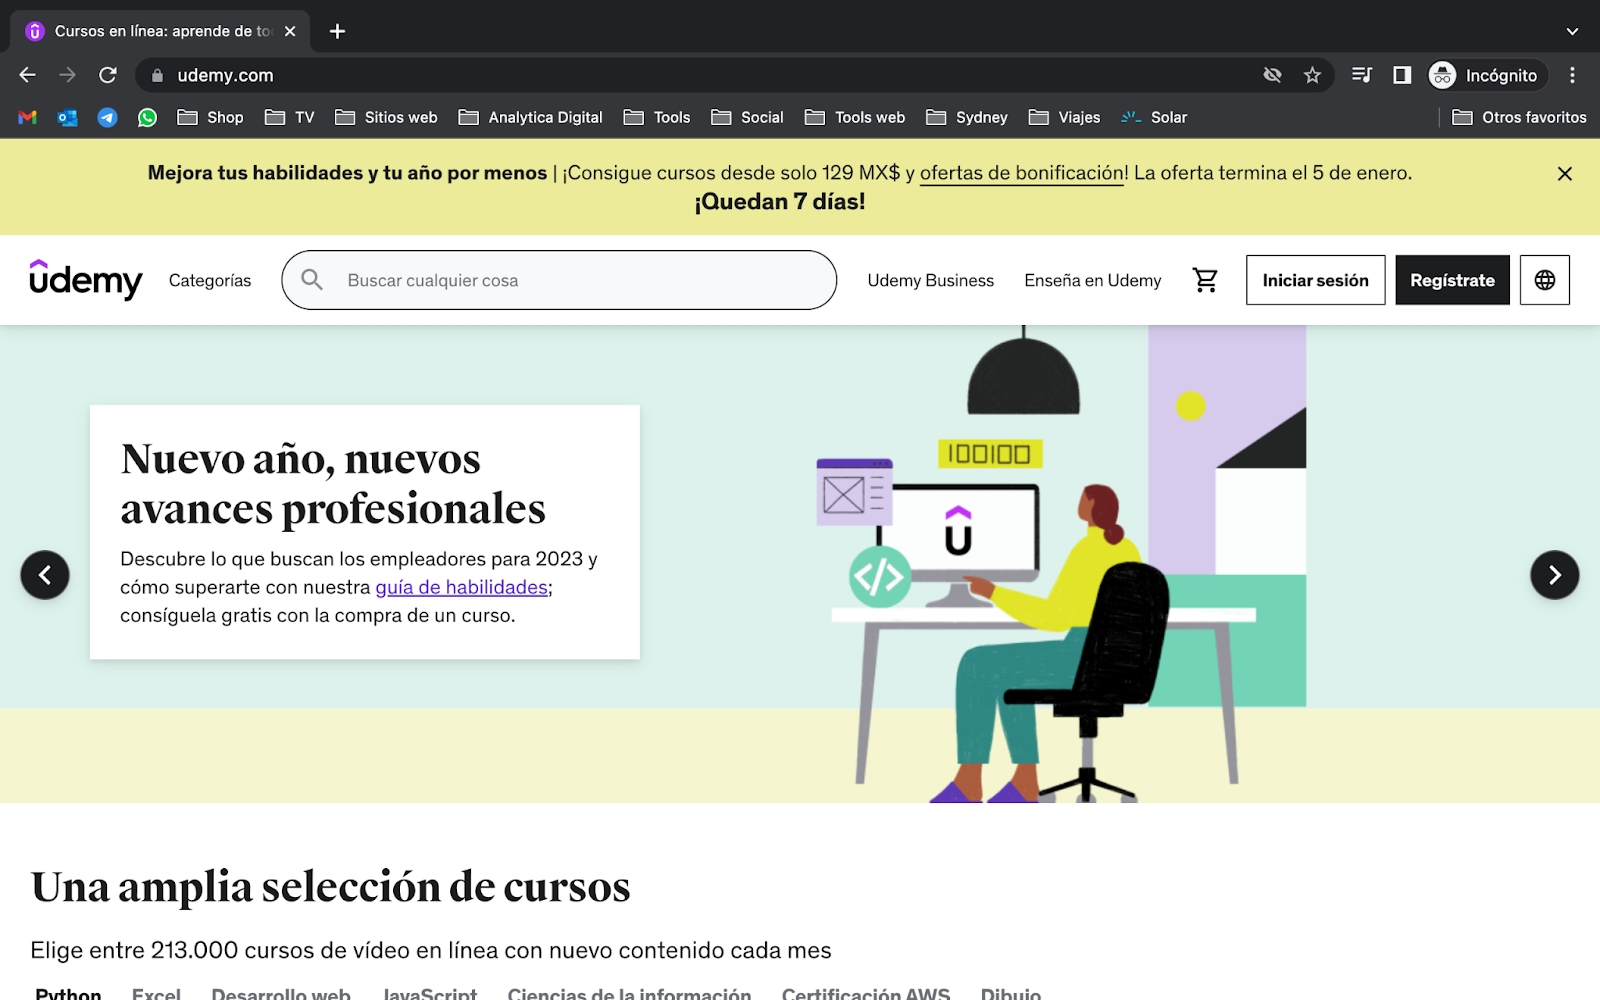Open the Enseña en Udemy link
This screenshot has width=1600, height=1000.
1092,280
